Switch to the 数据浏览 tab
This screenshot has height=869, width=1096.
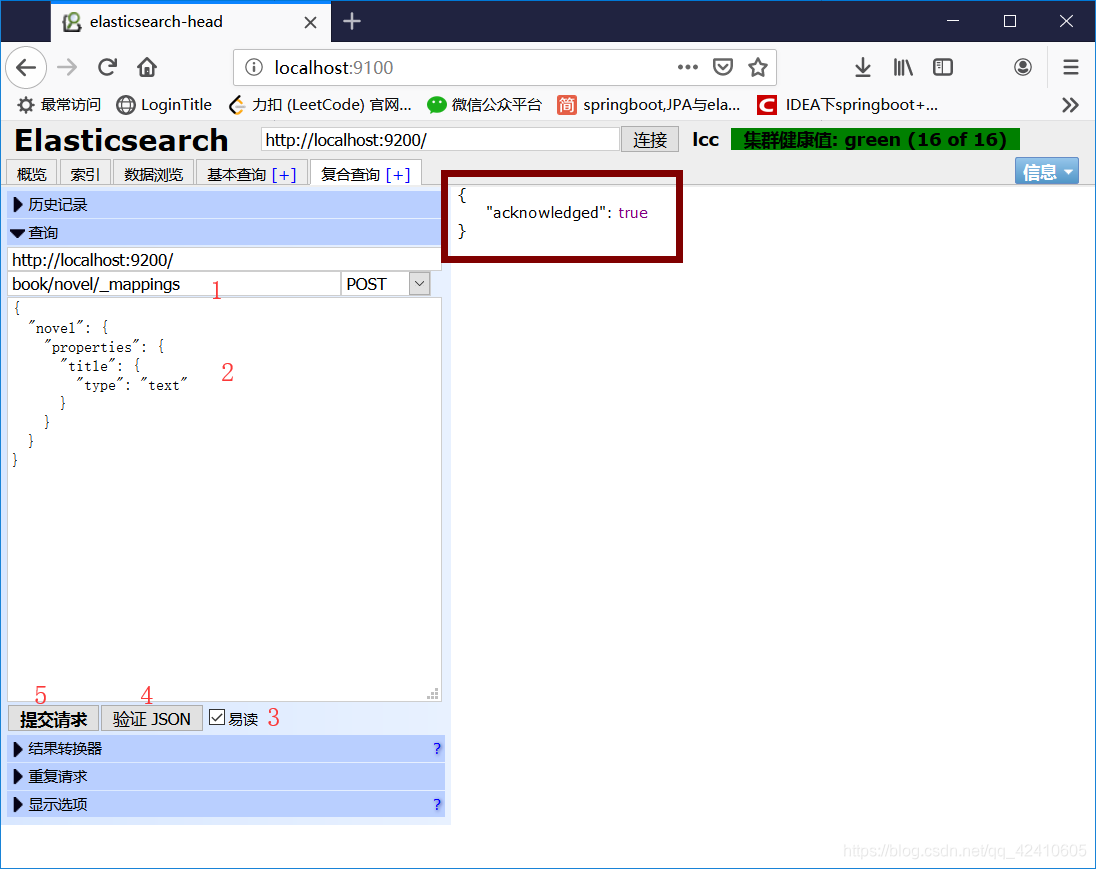click(x=153, y=172)
